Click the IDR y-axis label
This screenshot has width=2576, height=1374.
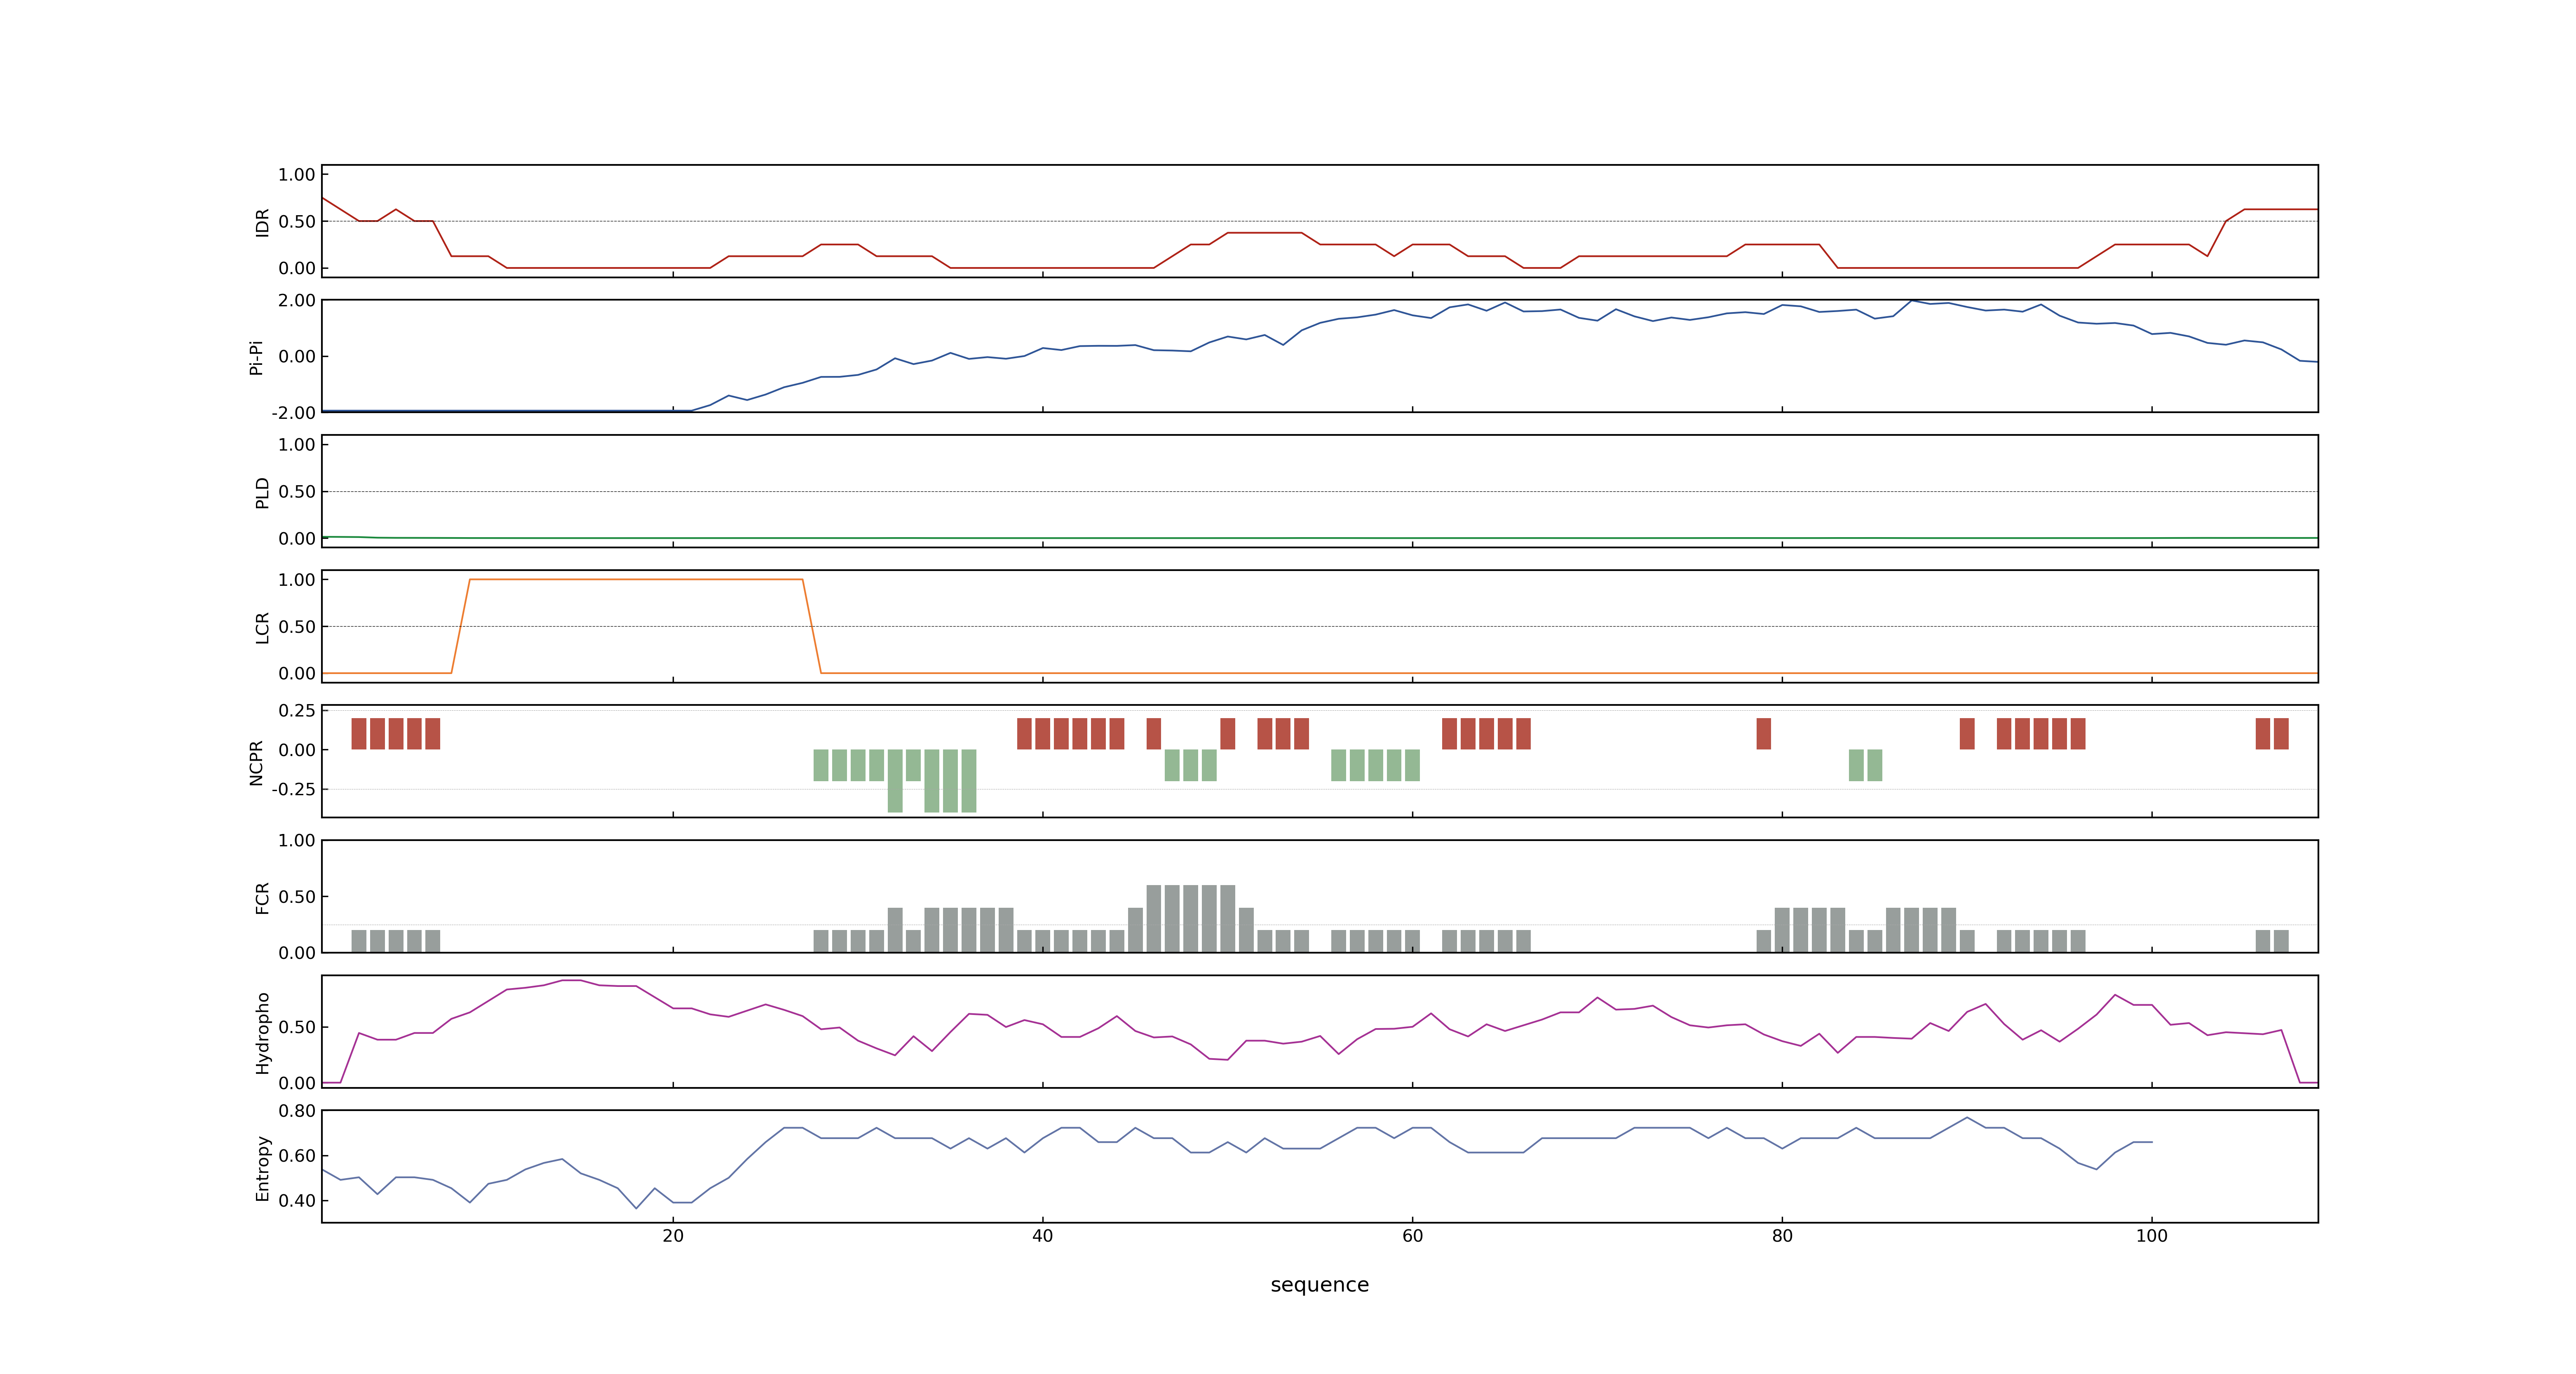point(263,222)
